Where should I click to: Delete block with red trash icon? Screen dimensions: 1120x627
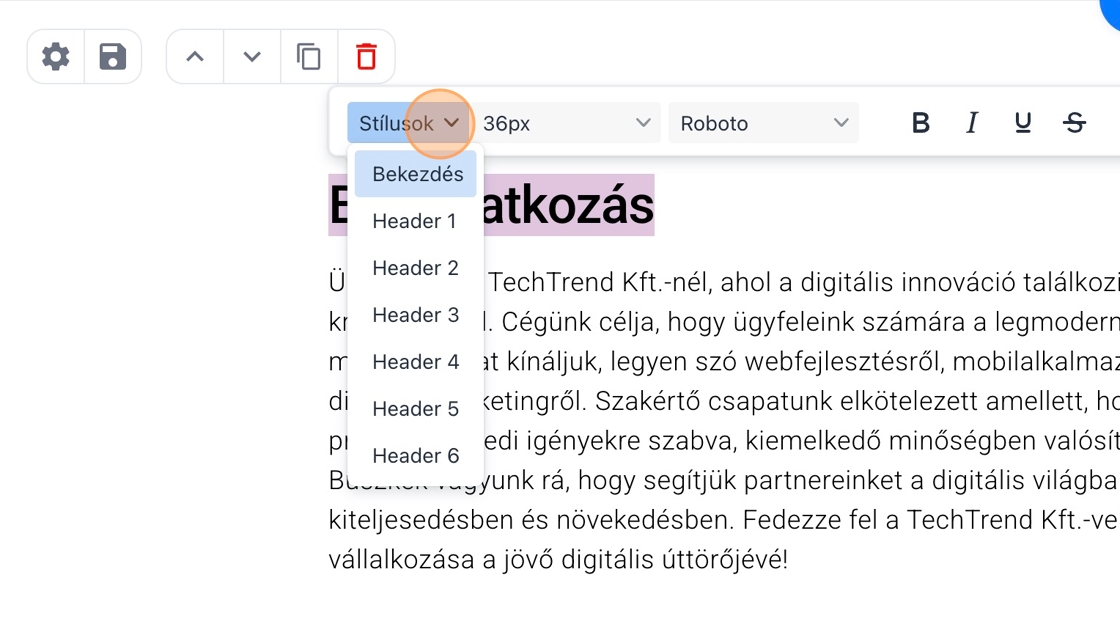click(366, 57)
